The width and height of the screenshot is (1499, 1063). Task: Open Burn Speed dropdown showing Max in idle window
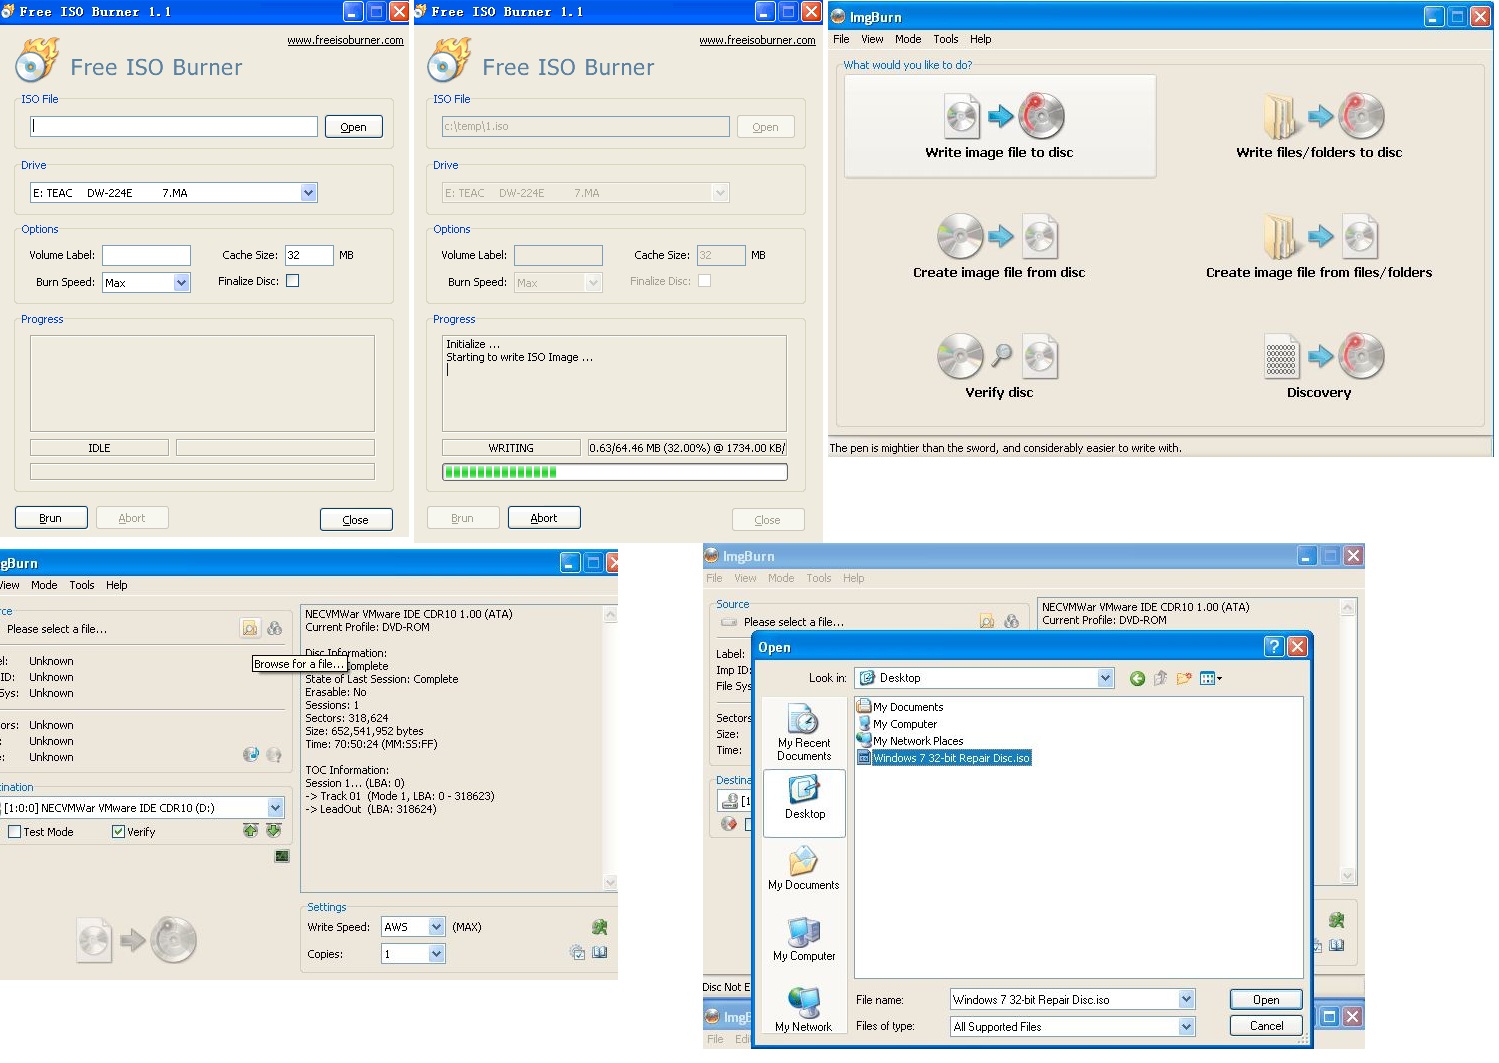tap(181, 282)
